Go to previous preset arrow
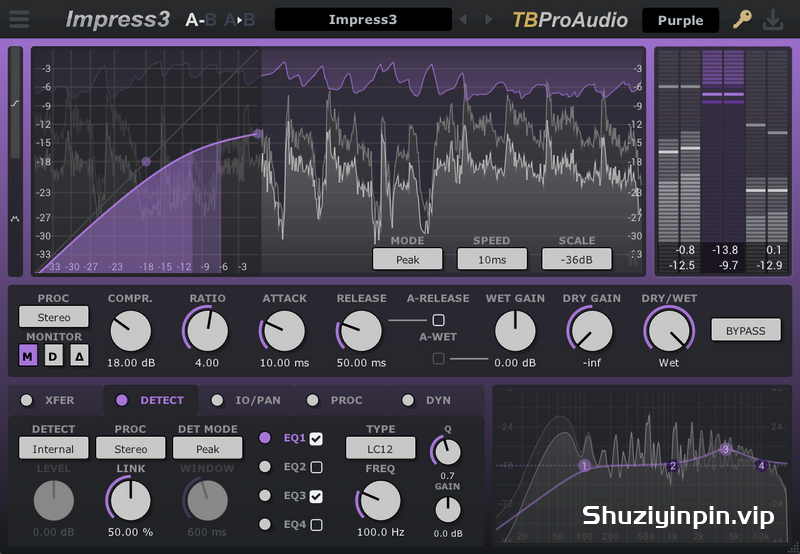 tap(463, 19)
